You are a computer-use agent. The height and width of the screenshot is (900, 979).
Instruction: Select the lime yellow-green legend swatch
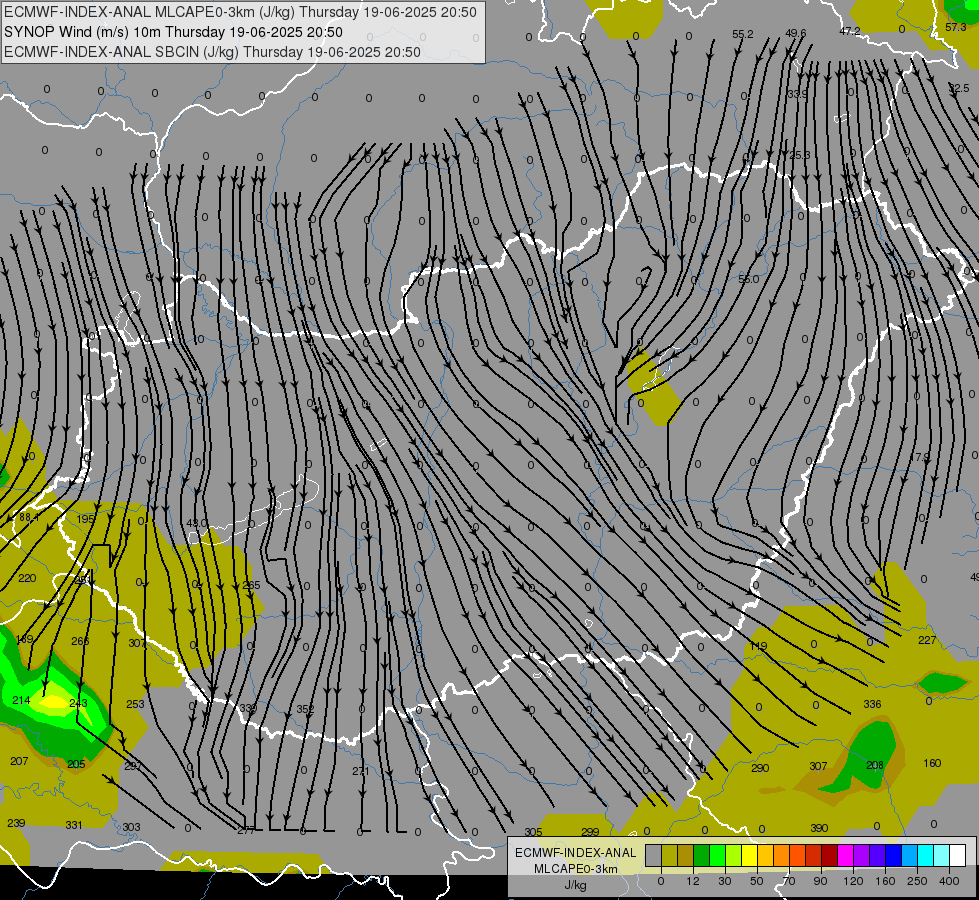(x=734, y=855)
